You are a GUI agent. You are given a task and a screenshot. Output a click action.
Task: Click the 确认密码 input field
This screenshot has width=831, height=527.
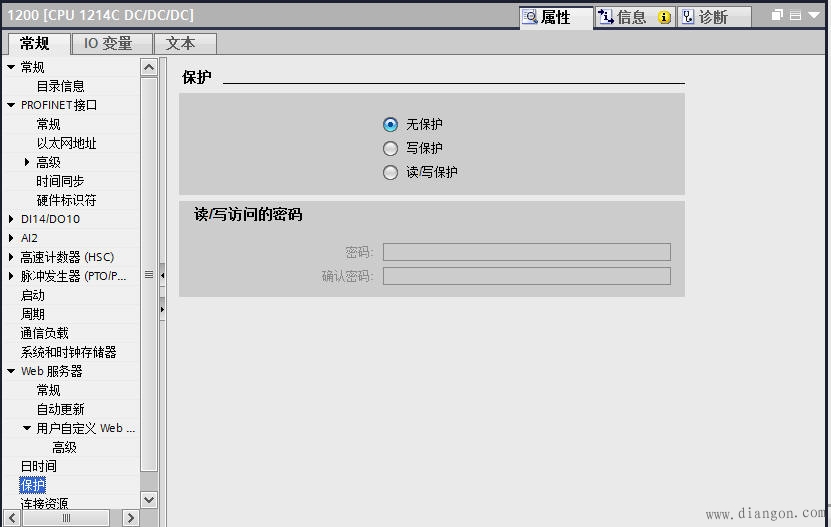click(x=526, y=276)
